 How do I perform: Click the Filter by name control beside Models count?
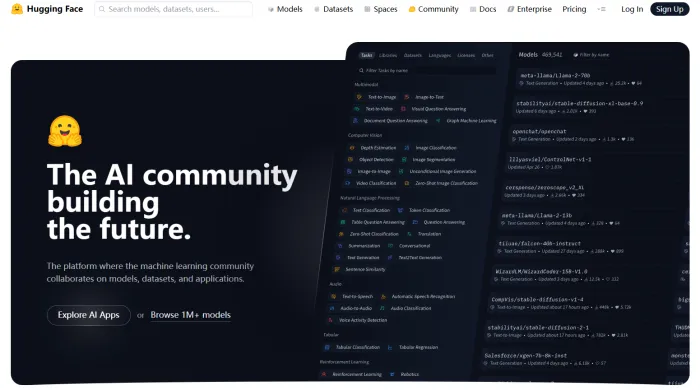pyautogui.click(x=591, y=55)
